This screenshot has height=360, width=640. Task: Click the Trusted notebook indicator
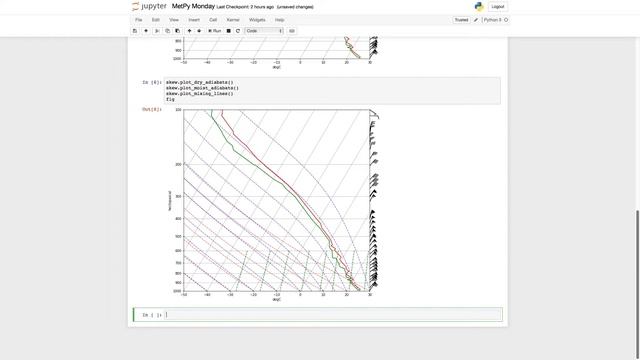tap(462, 20)
